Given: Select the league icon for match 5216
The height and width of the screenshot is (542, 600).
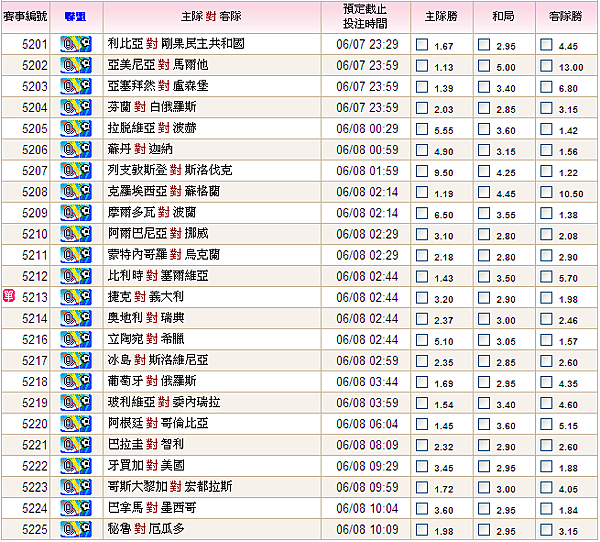Looking at the screenshot, I should (x=76, y=340).
